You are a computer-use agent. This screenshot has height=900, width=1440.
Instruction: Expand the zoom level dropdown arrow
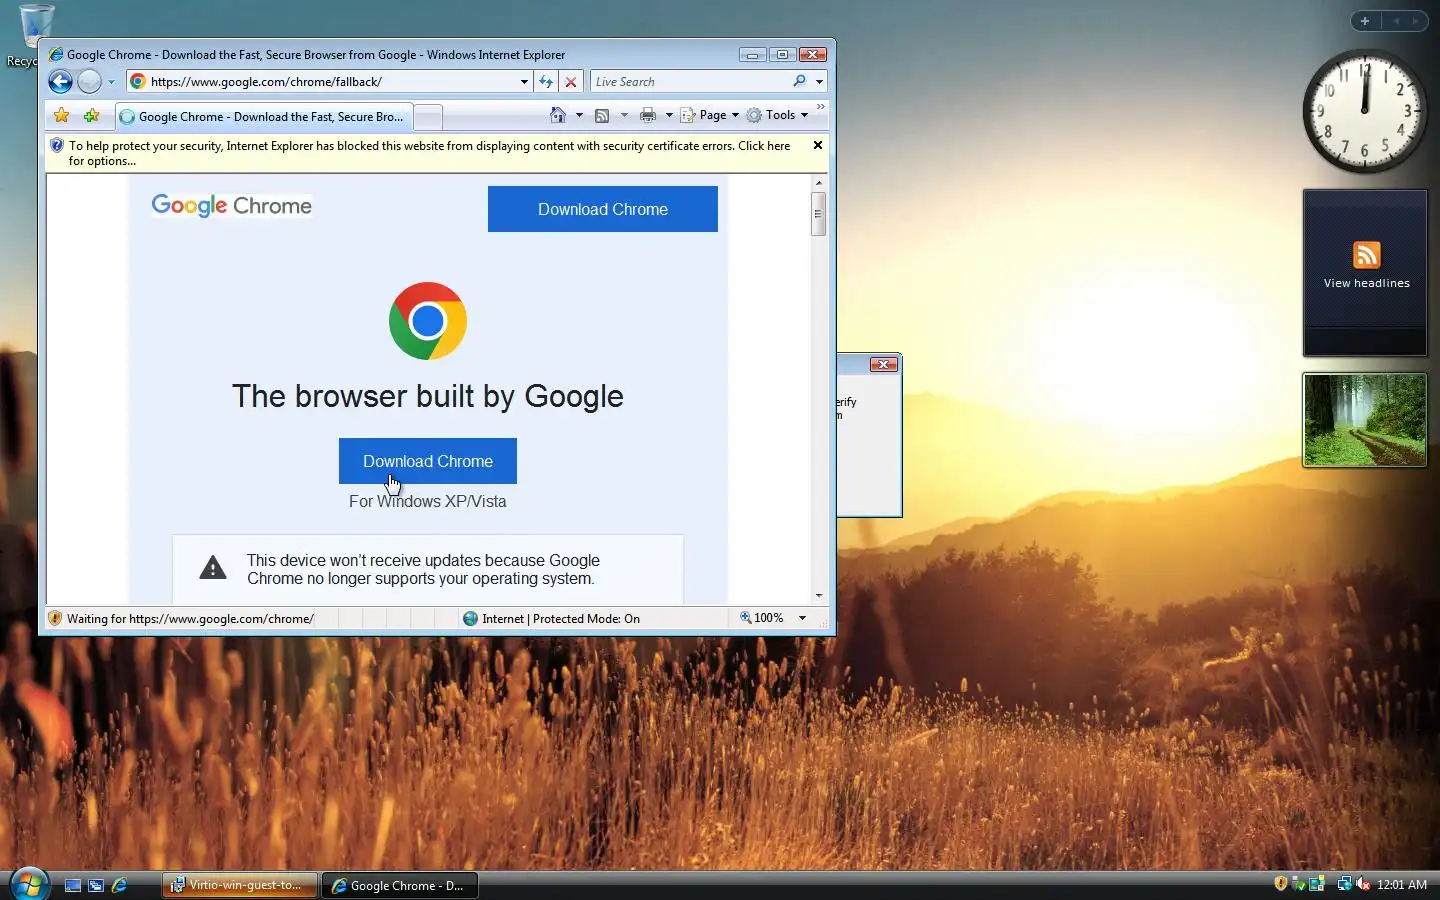click(802, 619)
